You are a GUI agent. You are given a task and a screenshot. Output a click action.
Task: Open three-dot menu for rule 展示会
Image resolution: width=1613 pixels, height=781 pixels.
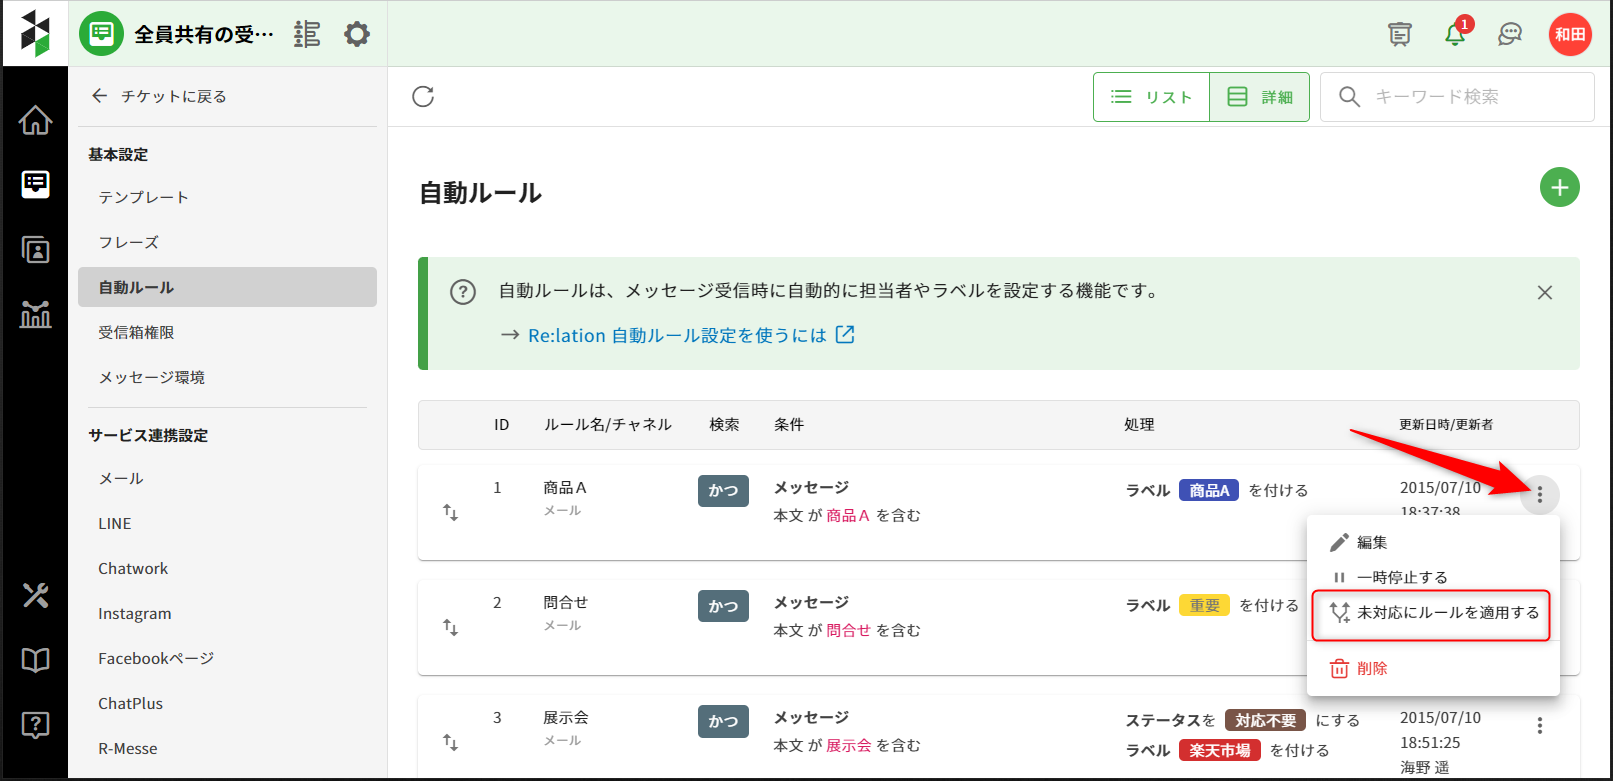[x=1539, y=726]
